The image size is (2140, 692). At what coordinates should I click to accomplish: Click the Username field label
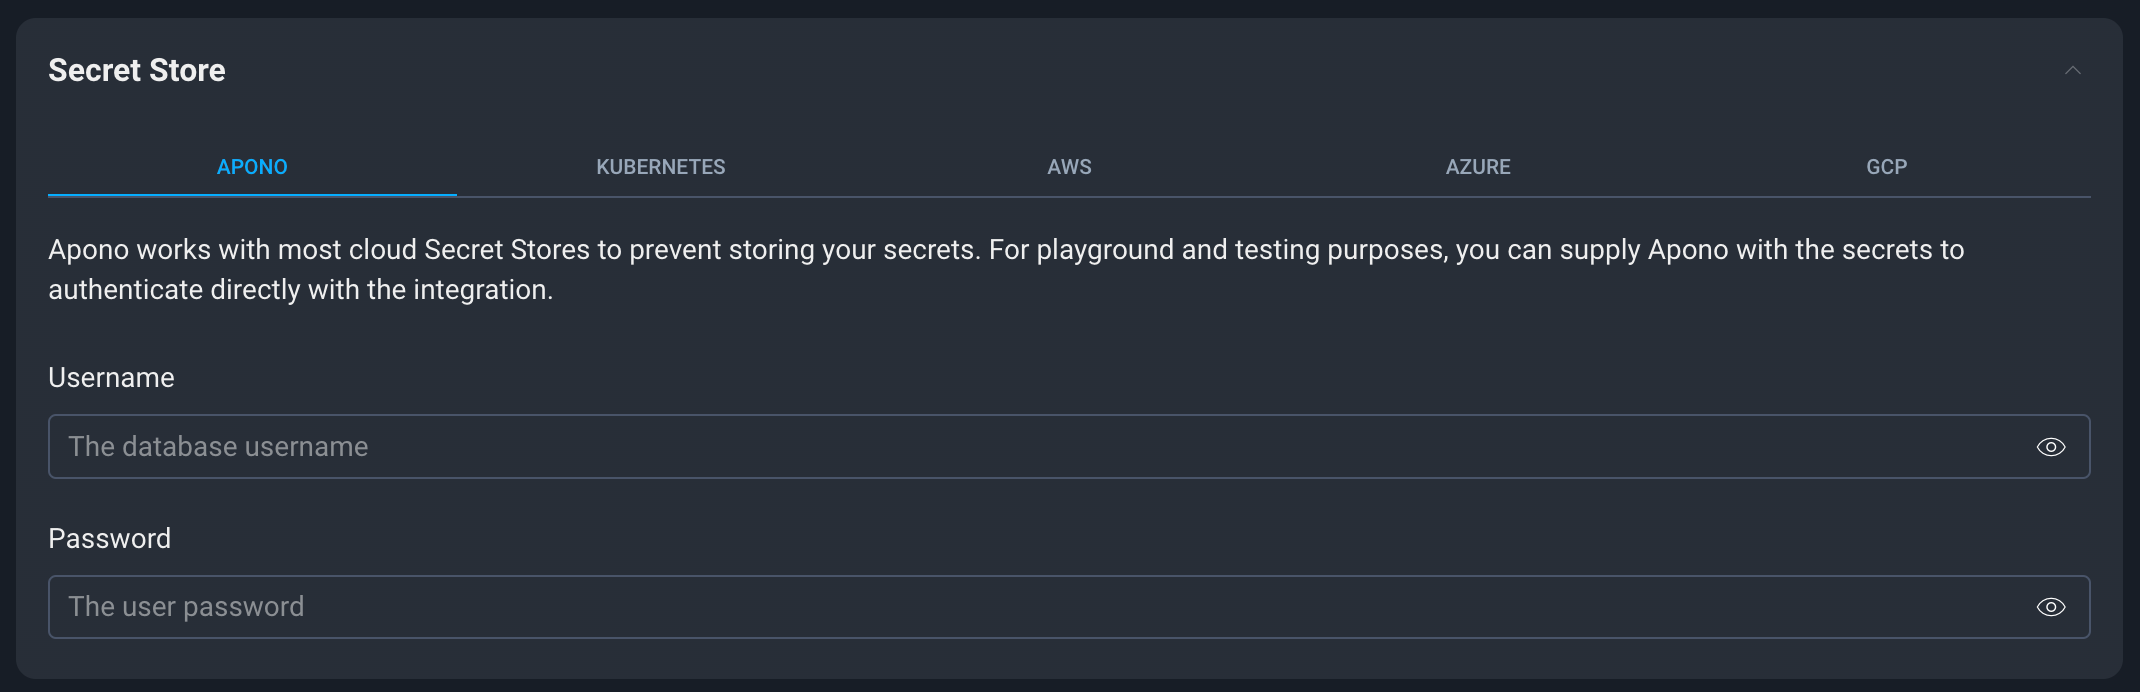point(111,378)
